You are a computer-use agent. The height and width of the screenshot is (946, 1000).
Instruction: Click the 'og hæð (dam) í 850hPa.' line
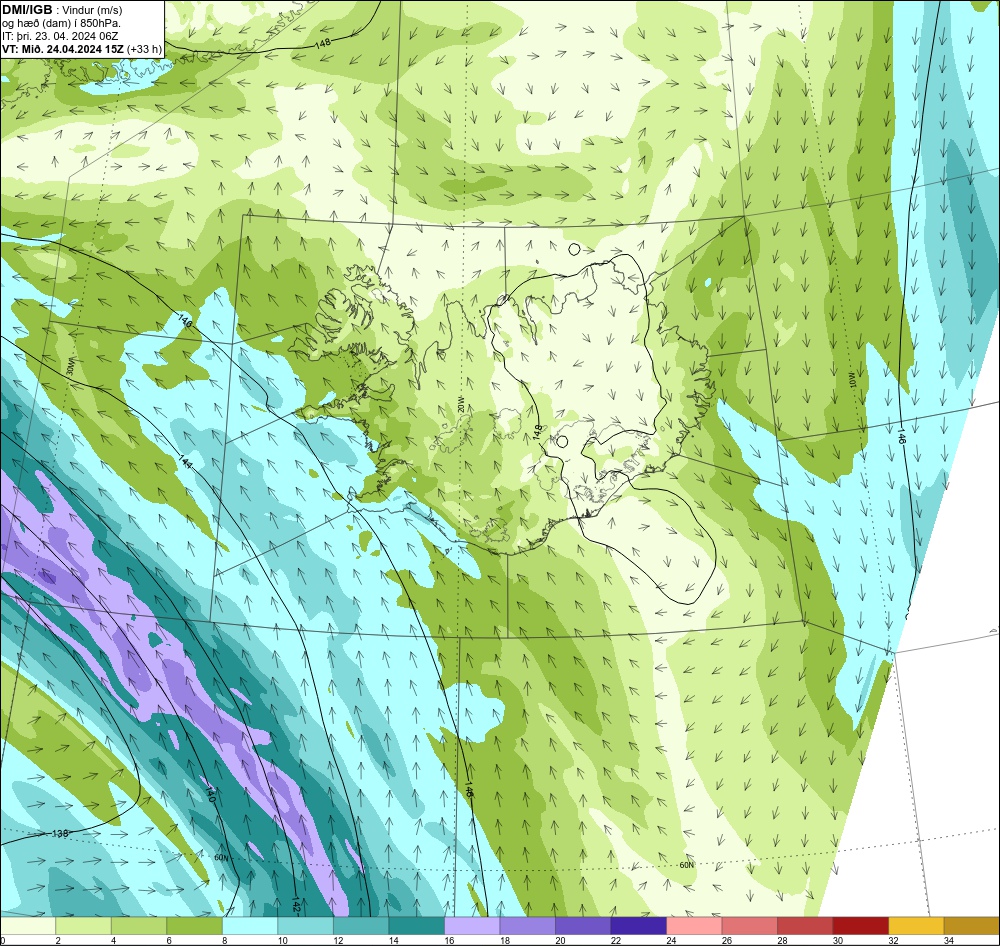[x=61, y=23]
